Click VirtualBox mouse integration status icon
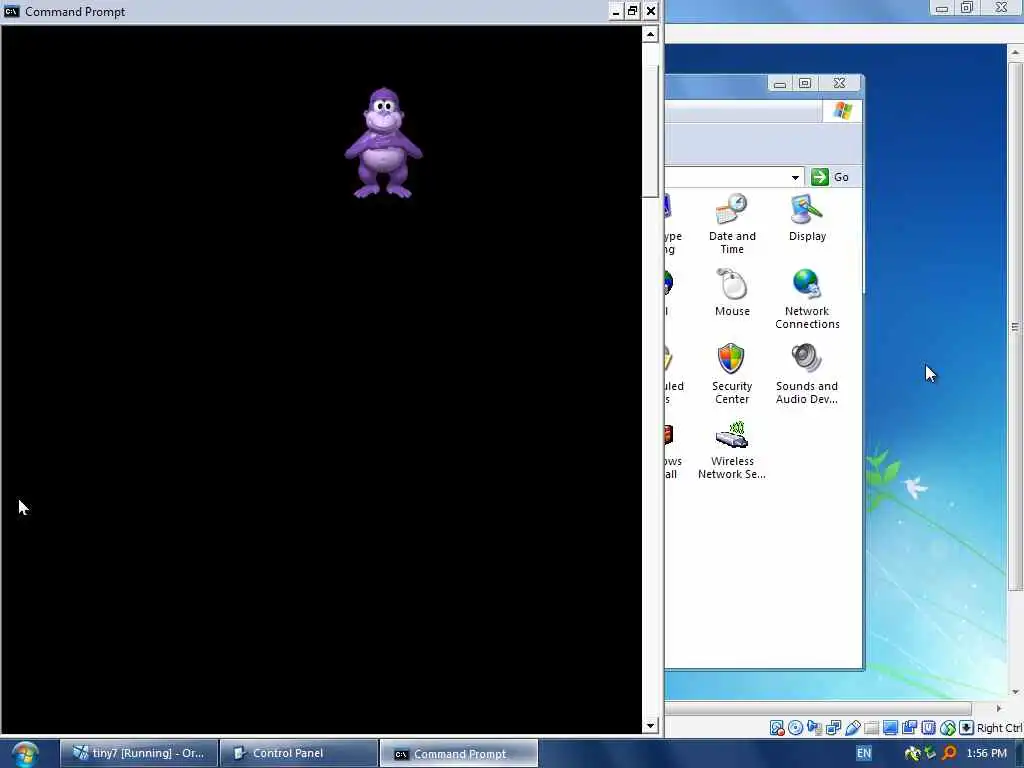The height and width of the screenshot is (768, 1024). click(948, 728)
